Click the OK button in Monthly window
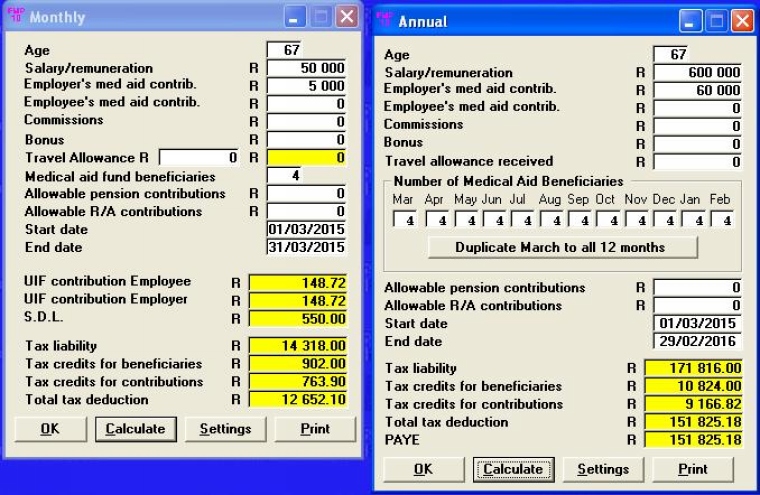 click(x=50, y=429)
